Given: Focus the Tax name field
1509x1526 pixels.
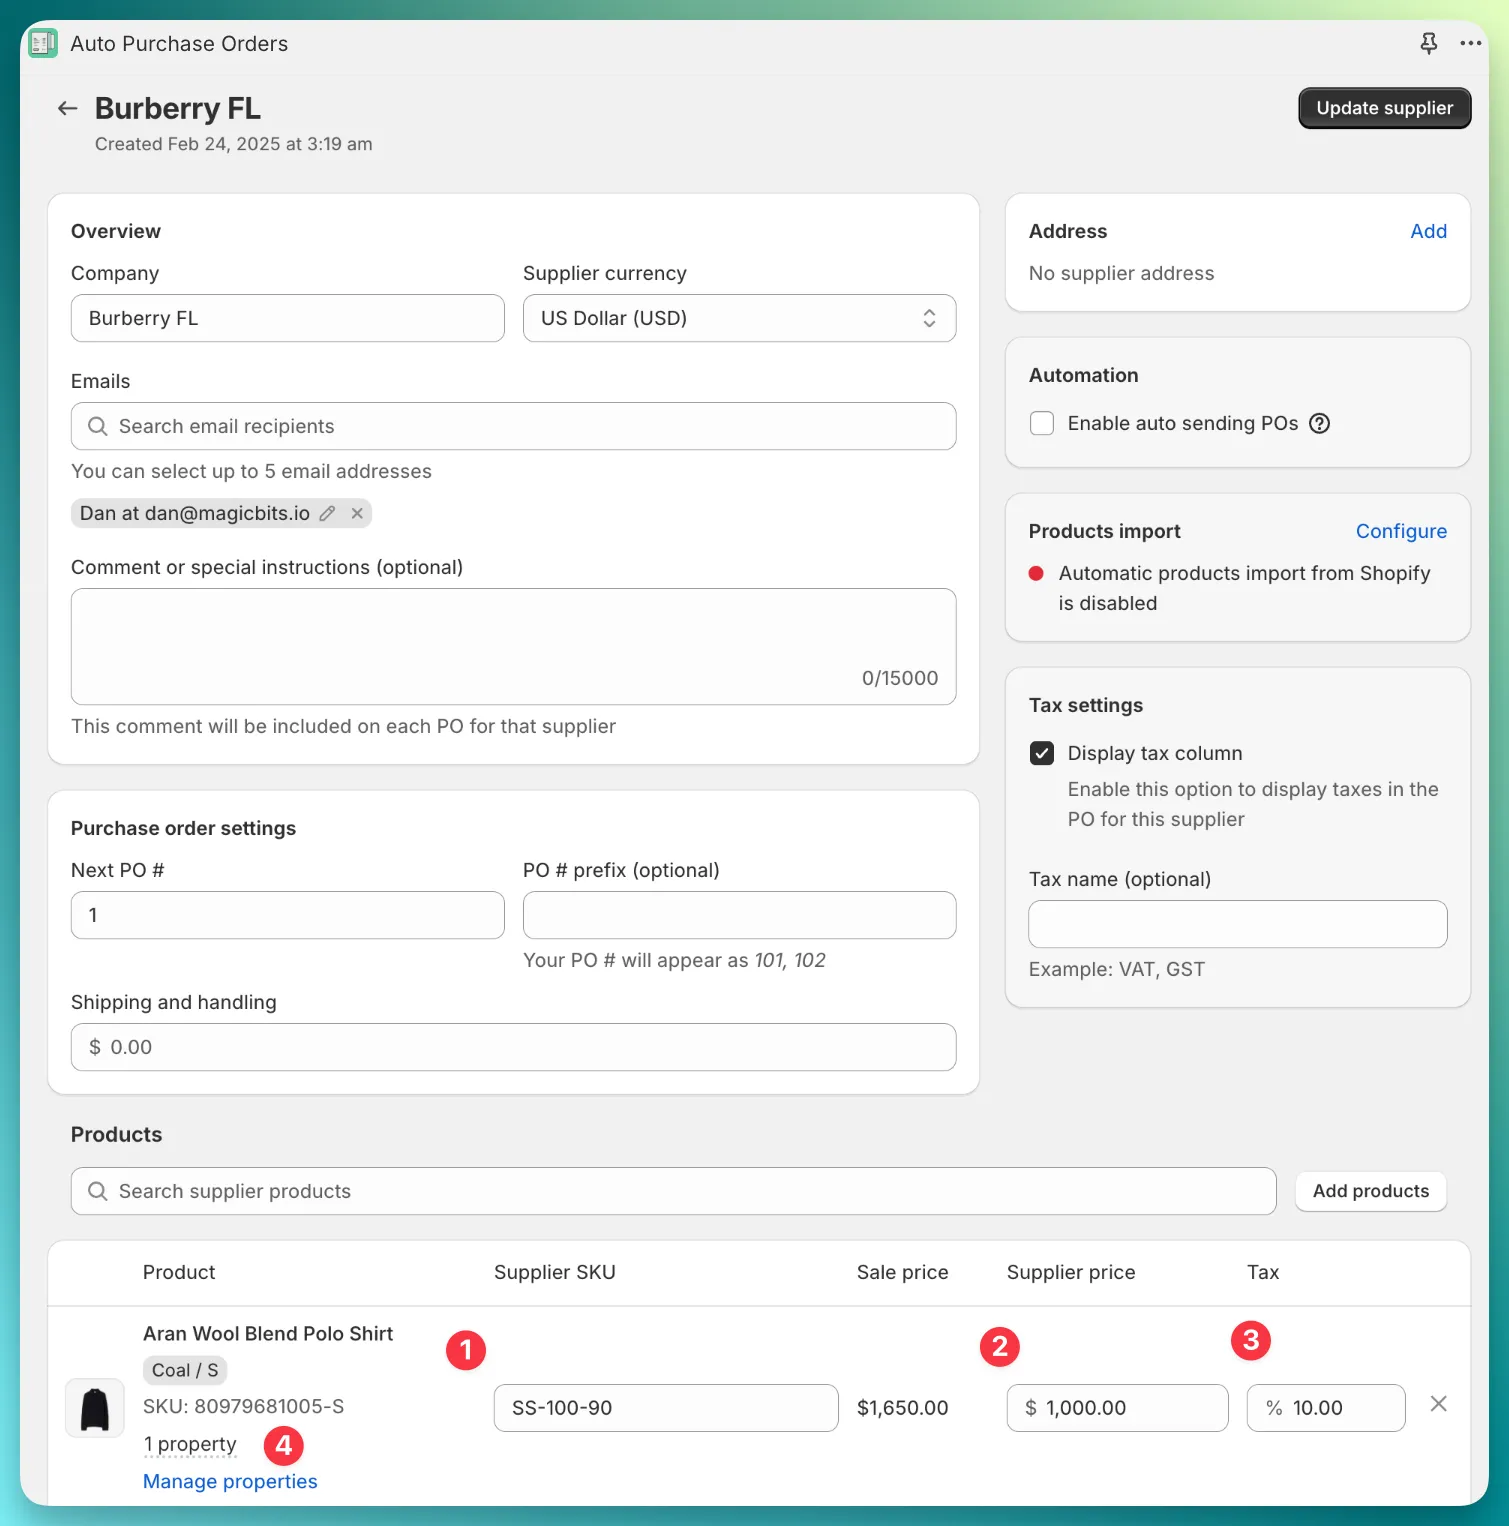Looking at the screenshot, I should tap(1237, 924).
